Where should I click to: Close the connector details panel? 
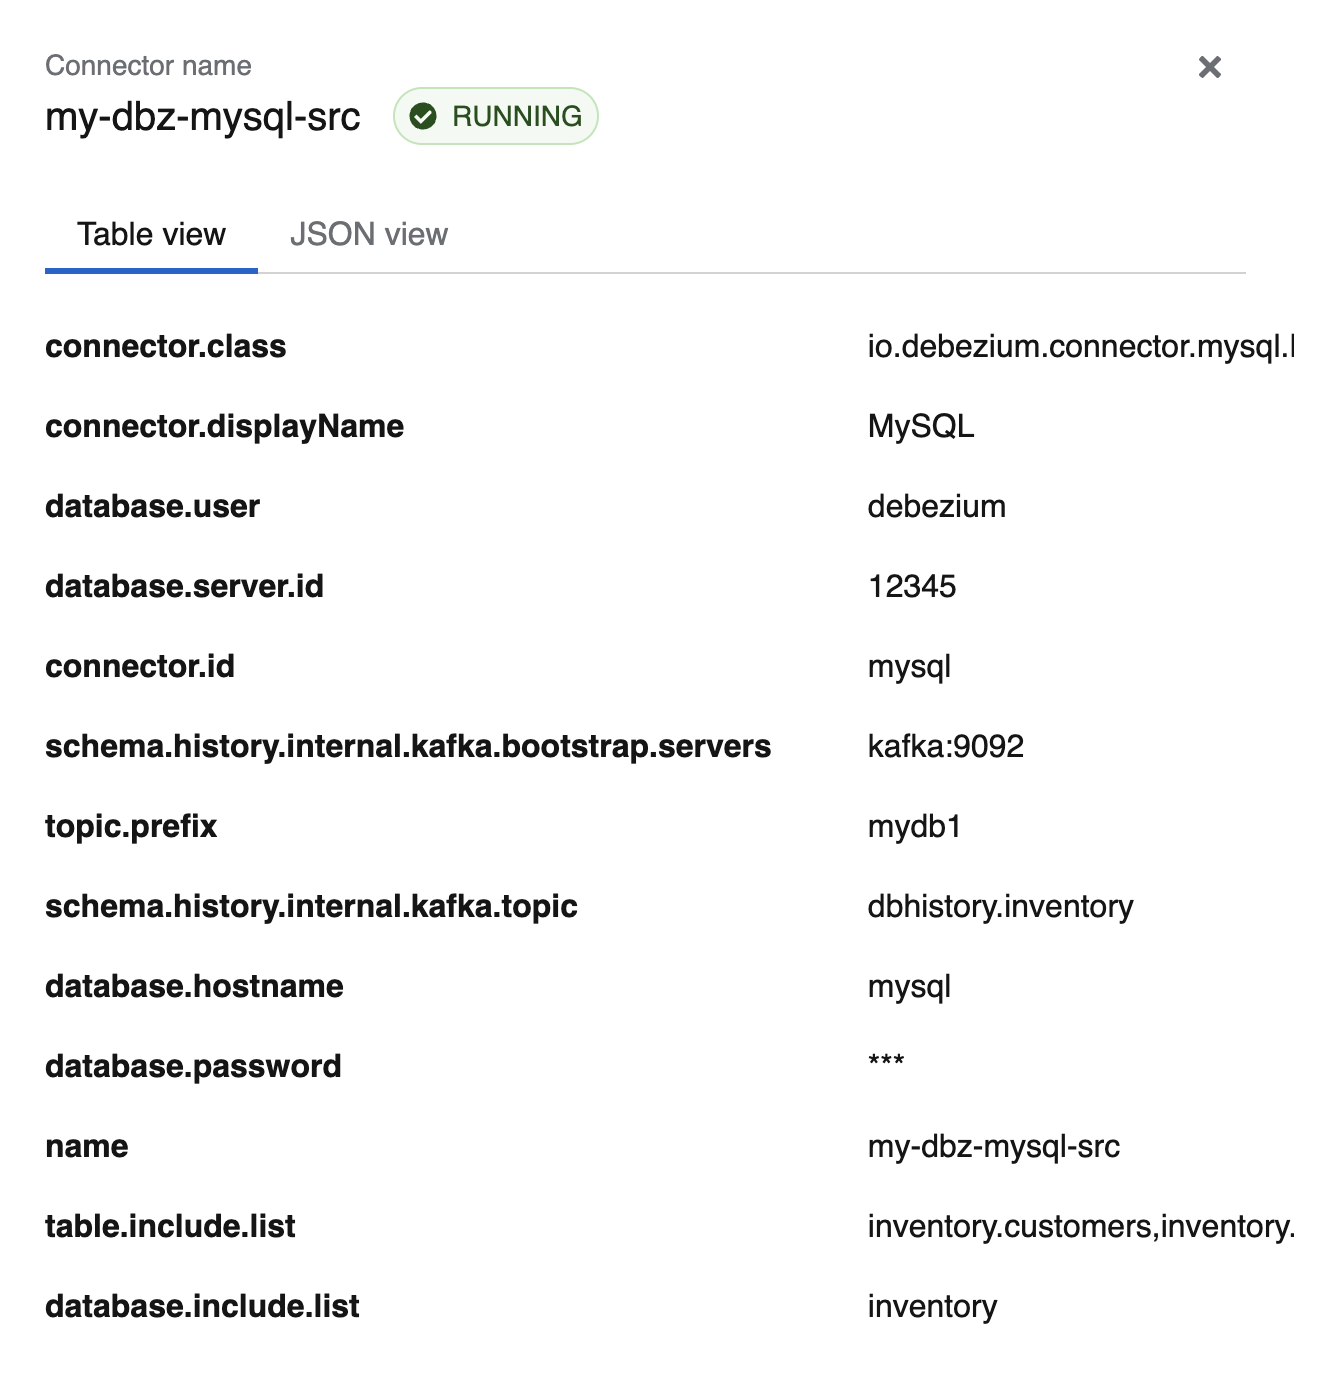point(1209,67)
